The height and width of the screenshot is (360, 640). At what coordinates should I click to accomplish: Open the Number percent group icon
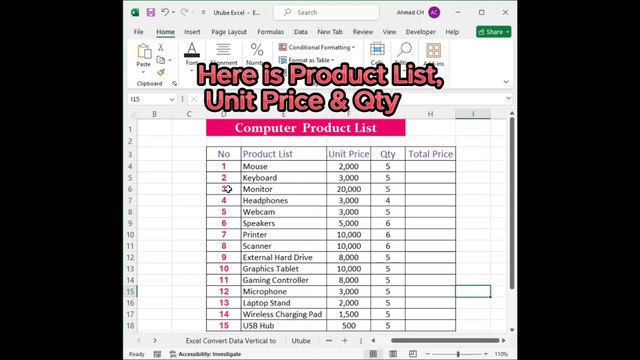[257, 50]
